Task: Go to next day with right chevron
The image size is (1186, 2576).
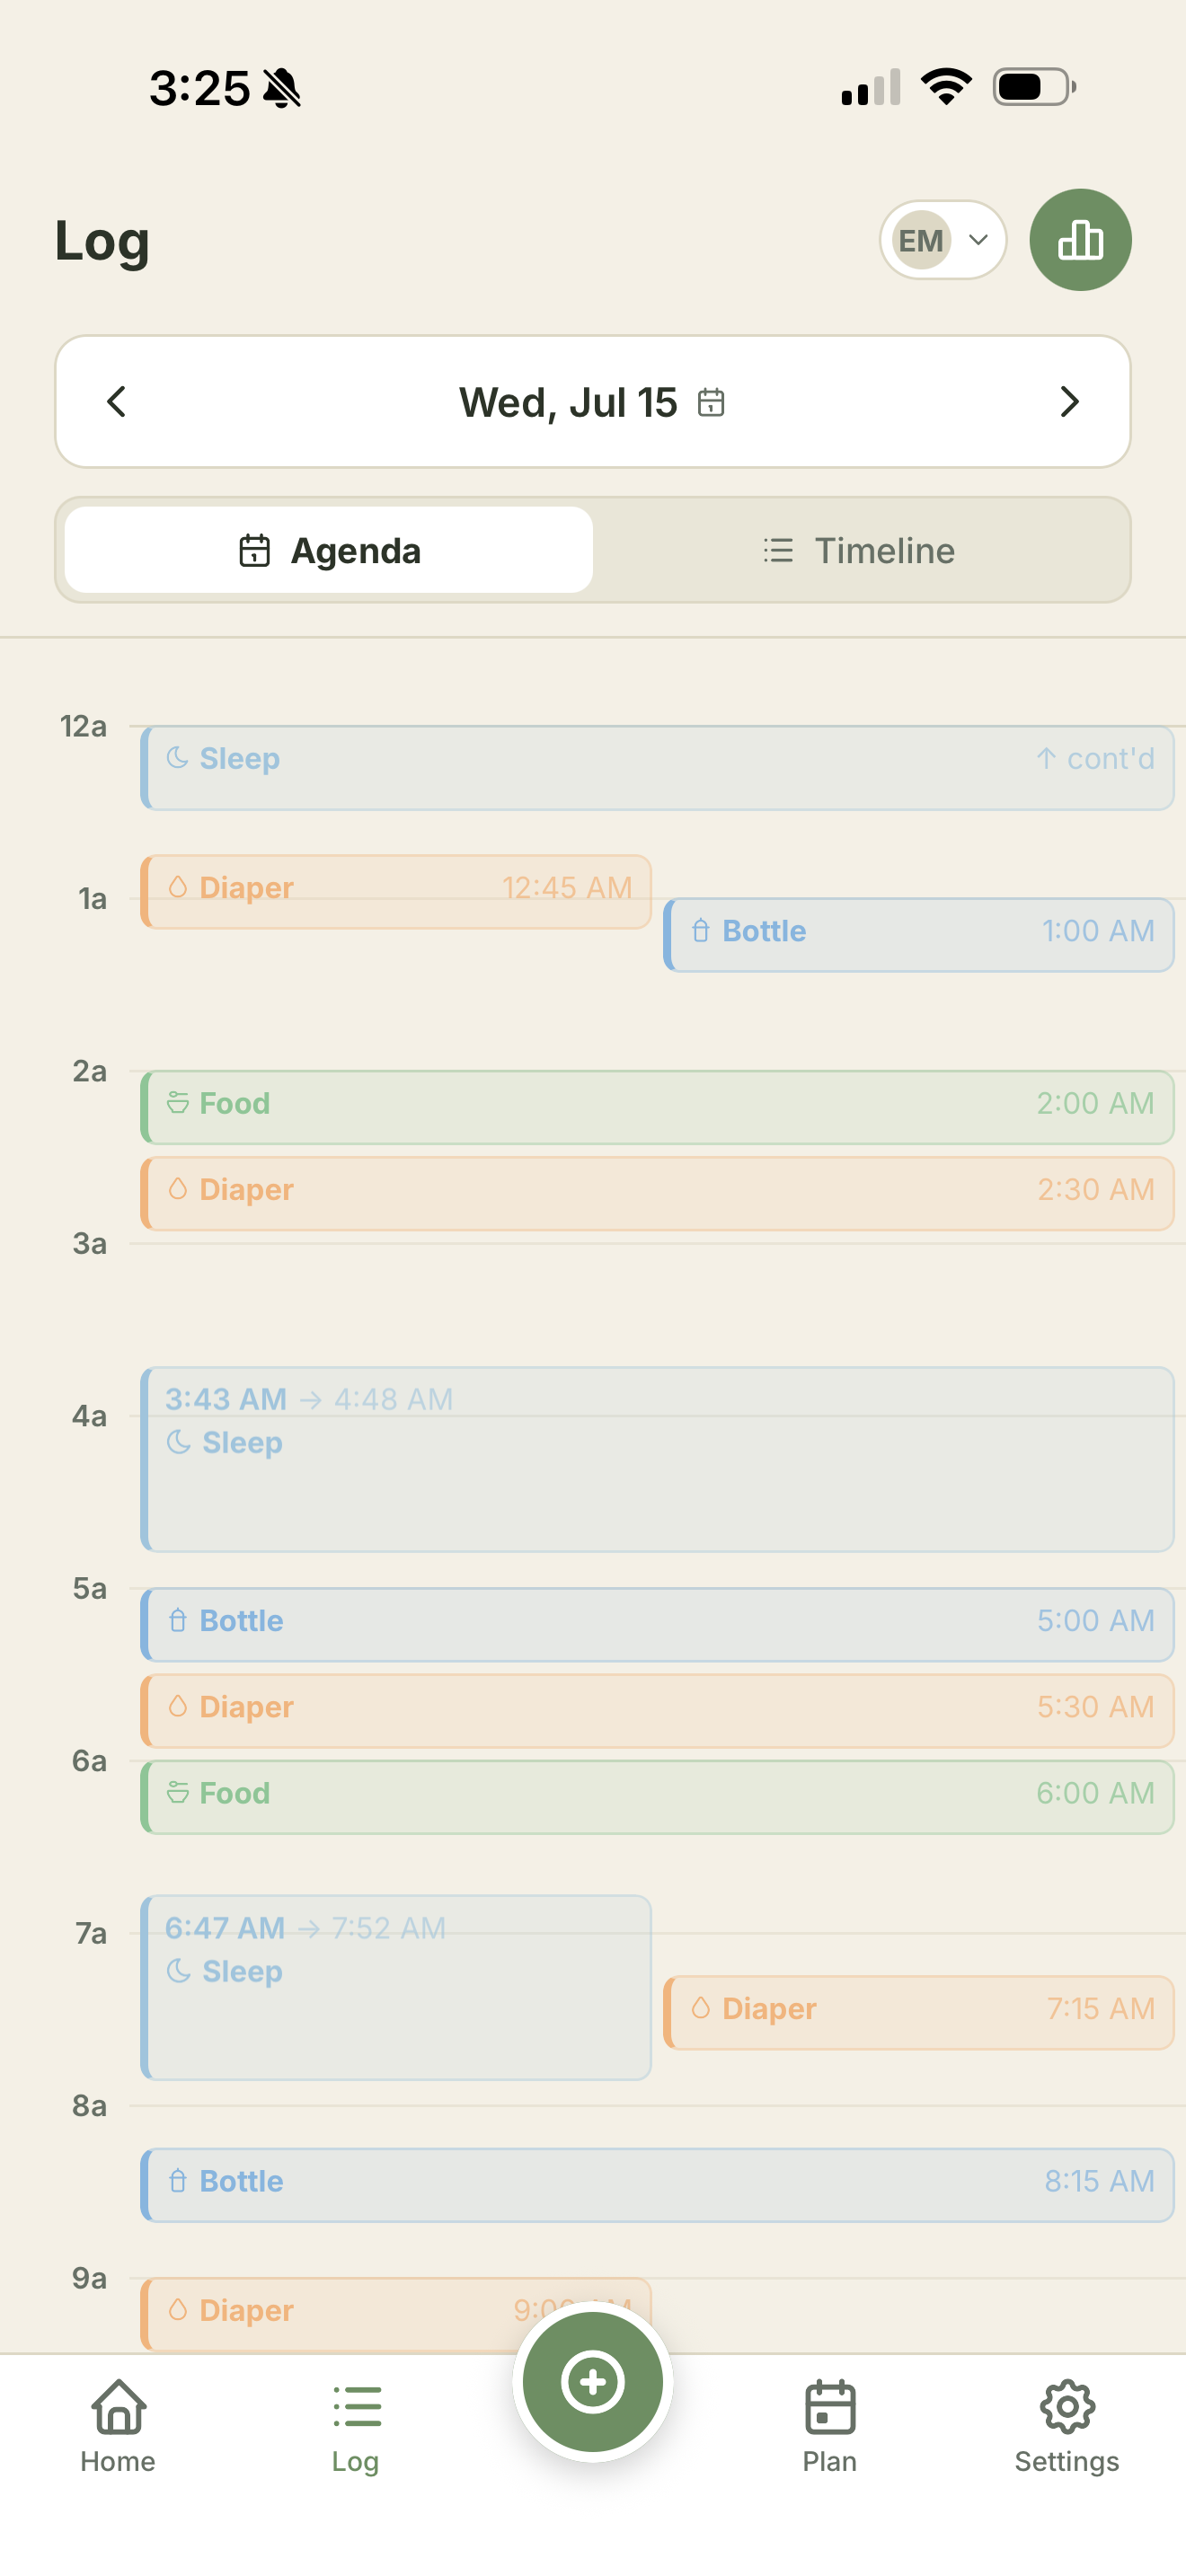Action: pos(1069,402)
